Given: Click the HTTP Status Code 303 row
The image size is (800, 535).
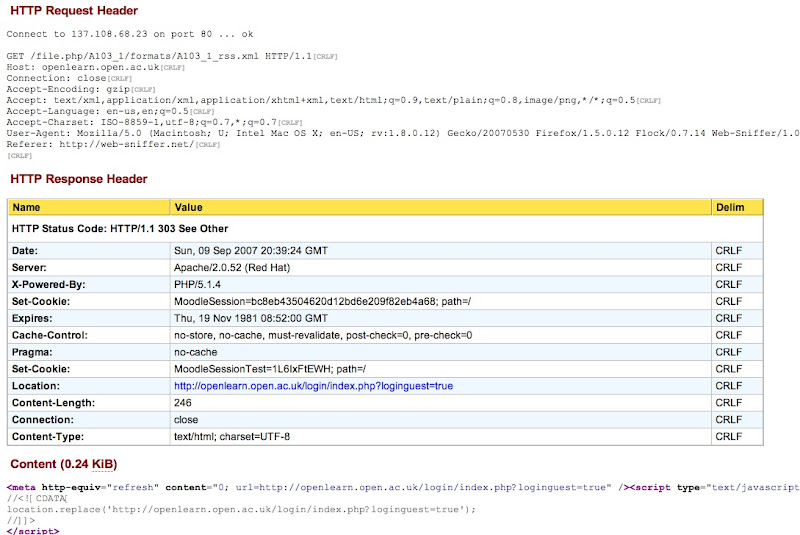Looking at the screenshot, I should [119, 229].
